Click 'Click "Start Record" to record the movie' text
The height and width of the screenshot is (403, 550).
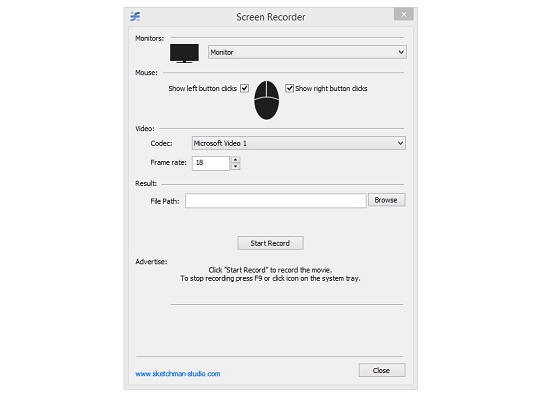click(270, 270)
